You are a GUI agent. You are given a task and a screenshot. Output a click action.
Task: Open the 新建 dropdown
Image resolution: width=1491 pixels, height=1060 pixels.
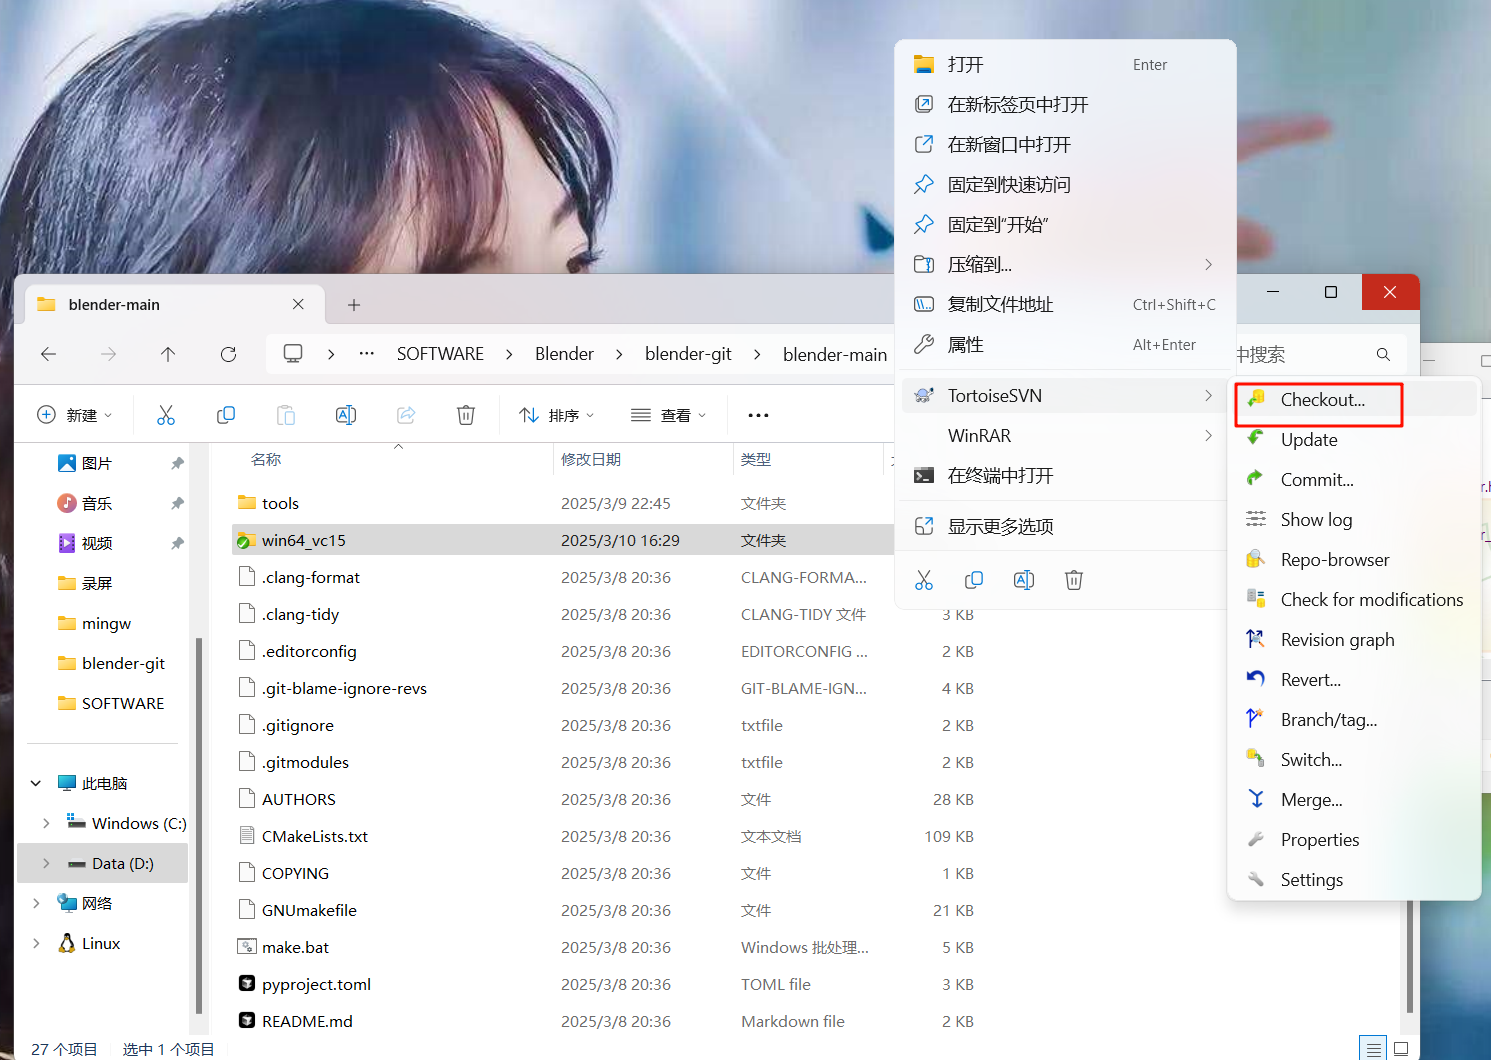tap(75, 415)
